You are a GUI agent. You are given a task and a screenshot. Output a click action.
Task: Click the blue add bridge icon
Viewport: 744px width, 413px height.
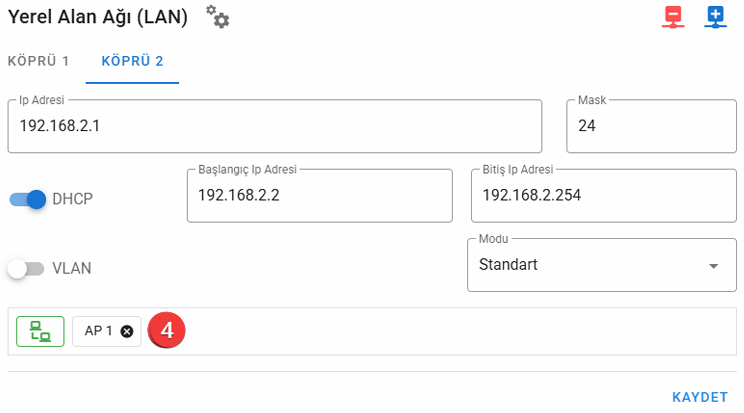pyautogui.click(x=715, y=18)
